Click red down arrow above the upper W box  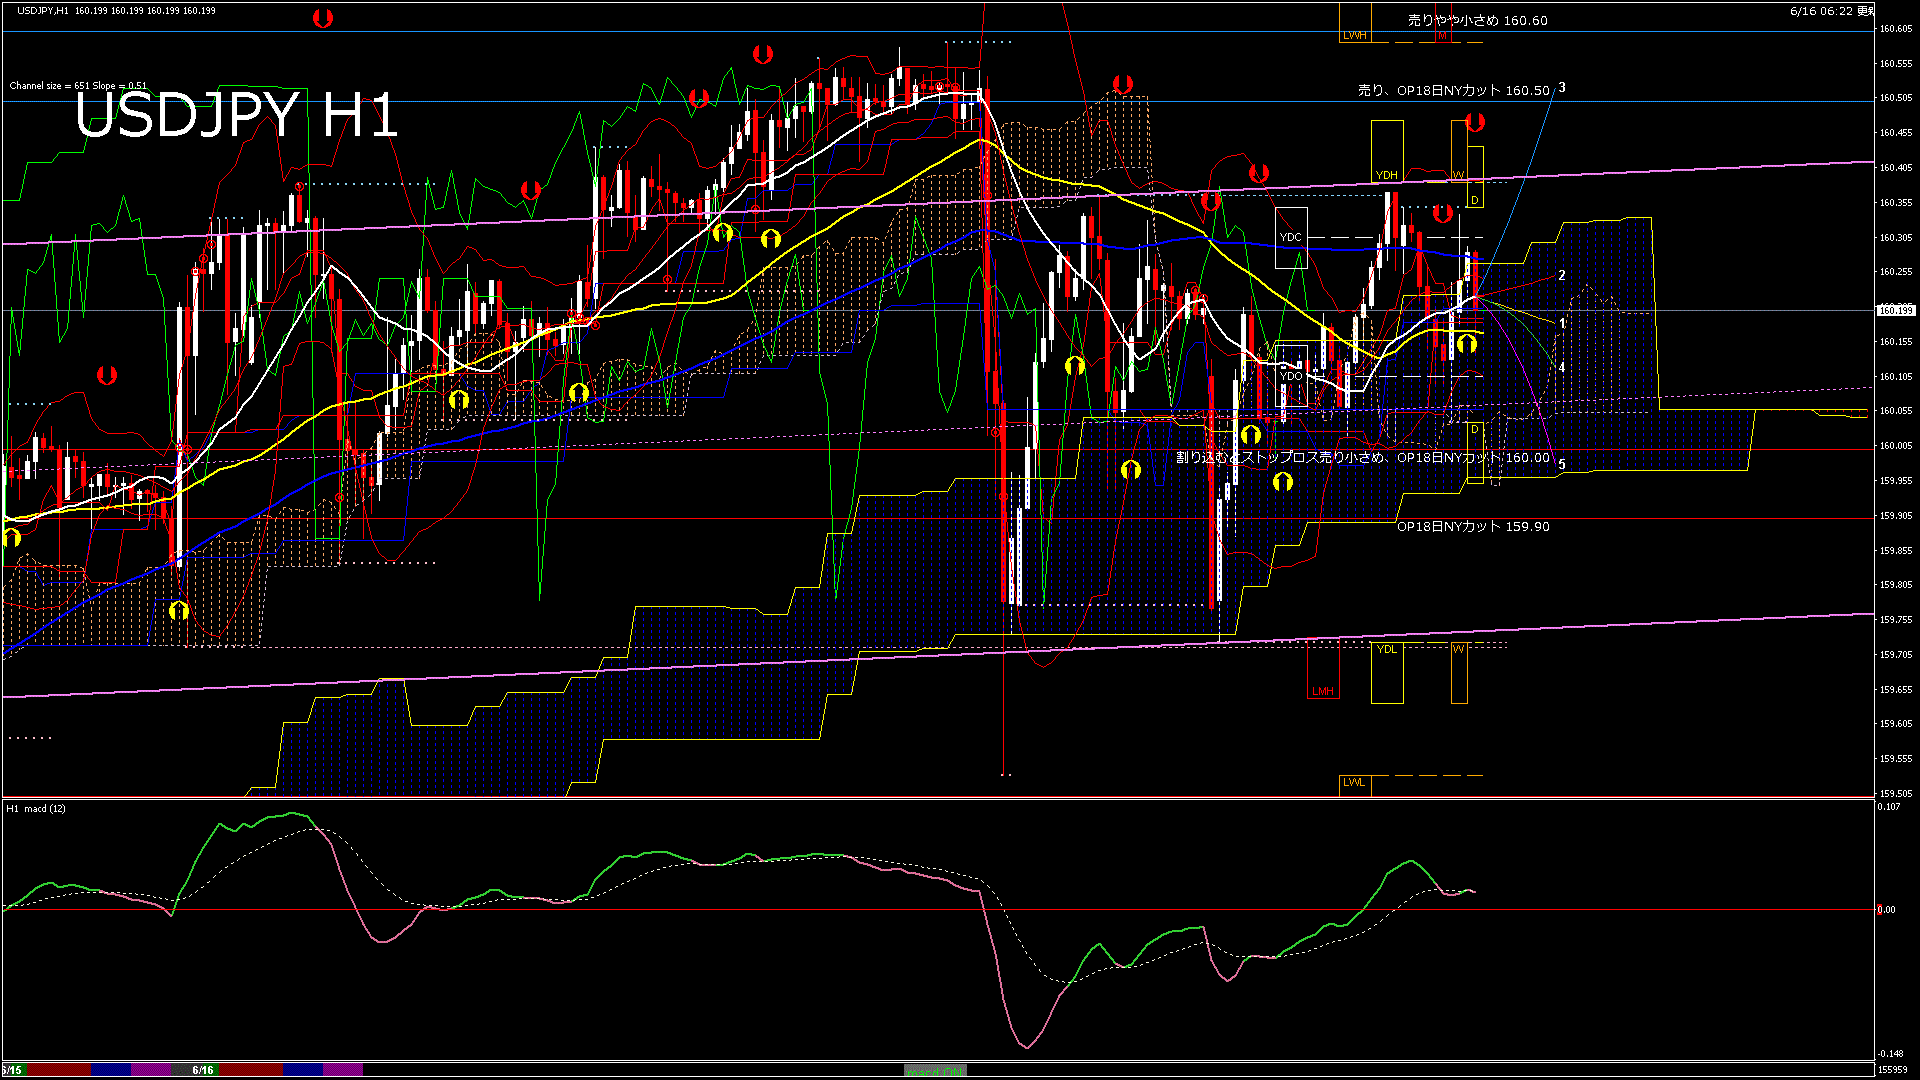click(x=1475, y=122)
